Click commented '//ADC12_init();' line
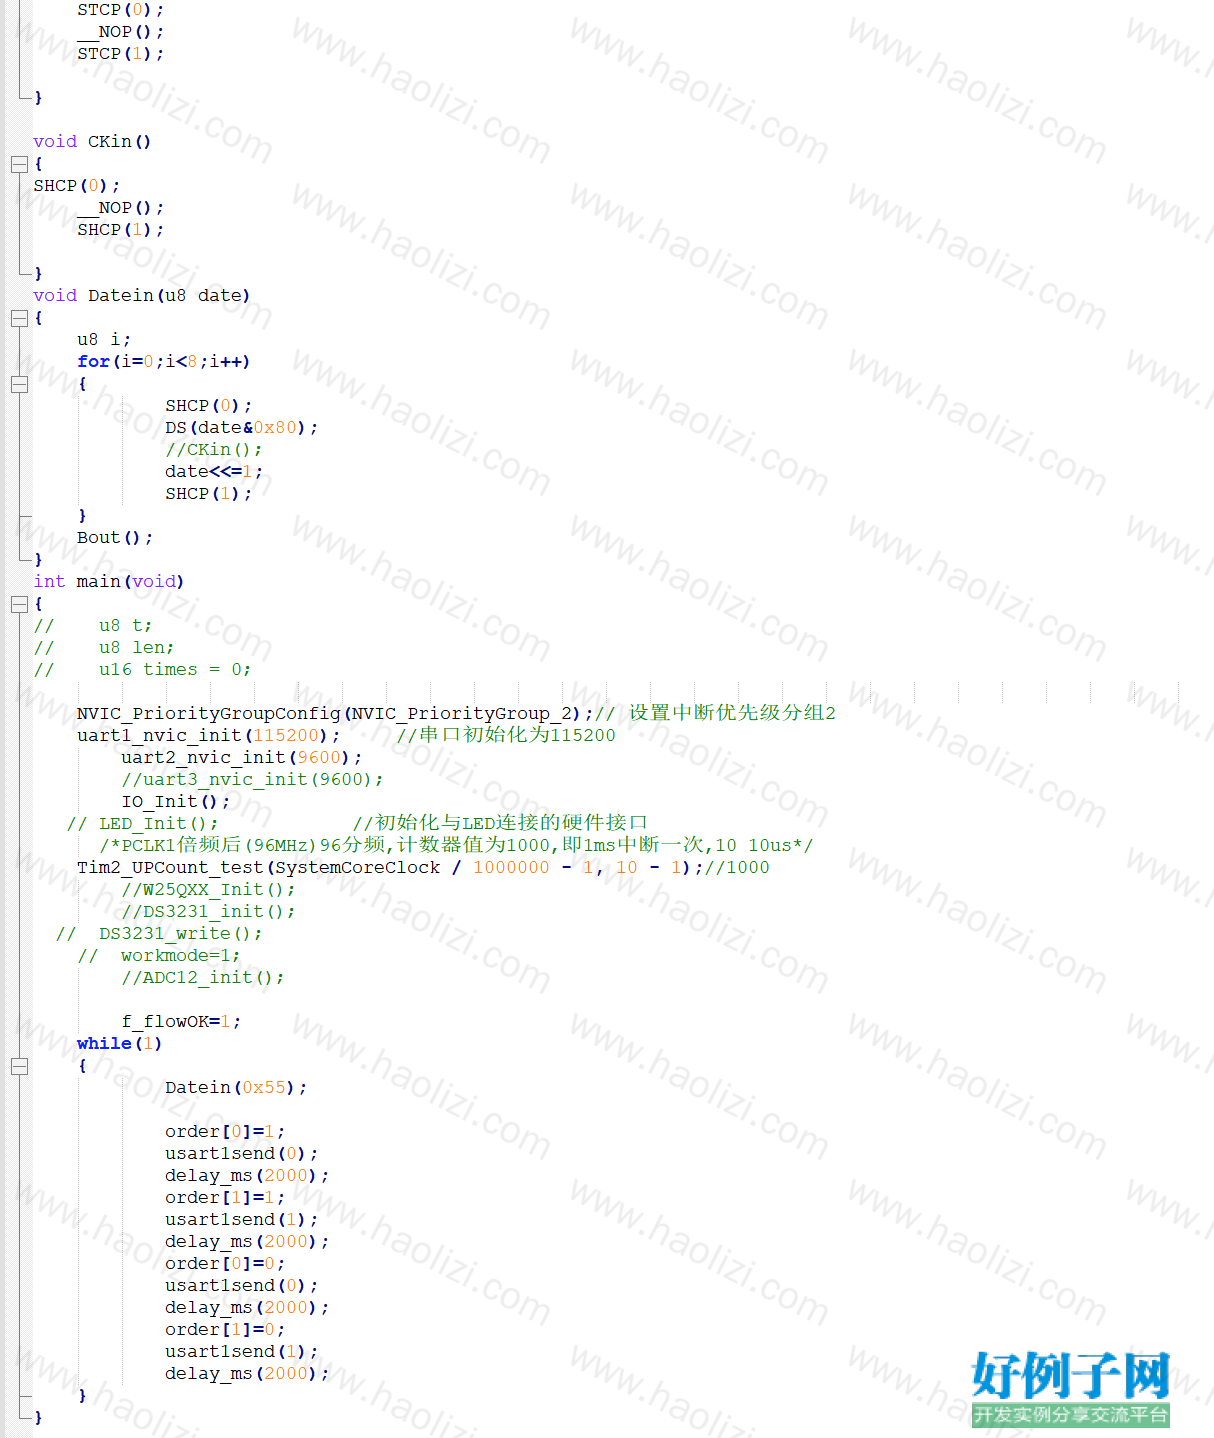The width and height of the screenshot is (1214, 1438). click(202, 978)
